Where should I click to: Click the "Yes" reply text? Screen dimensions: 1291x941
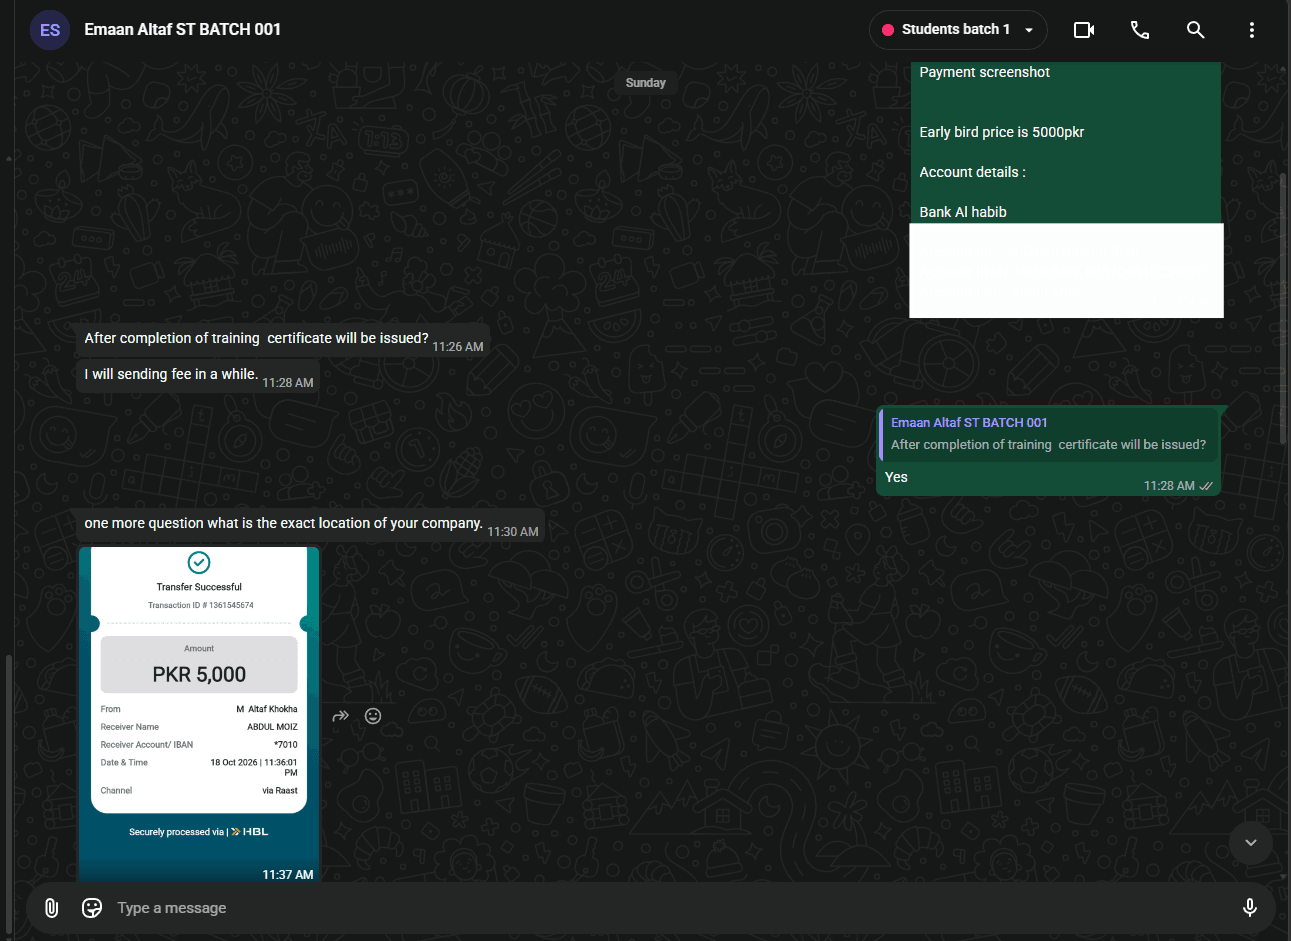[x=896, y=477]
